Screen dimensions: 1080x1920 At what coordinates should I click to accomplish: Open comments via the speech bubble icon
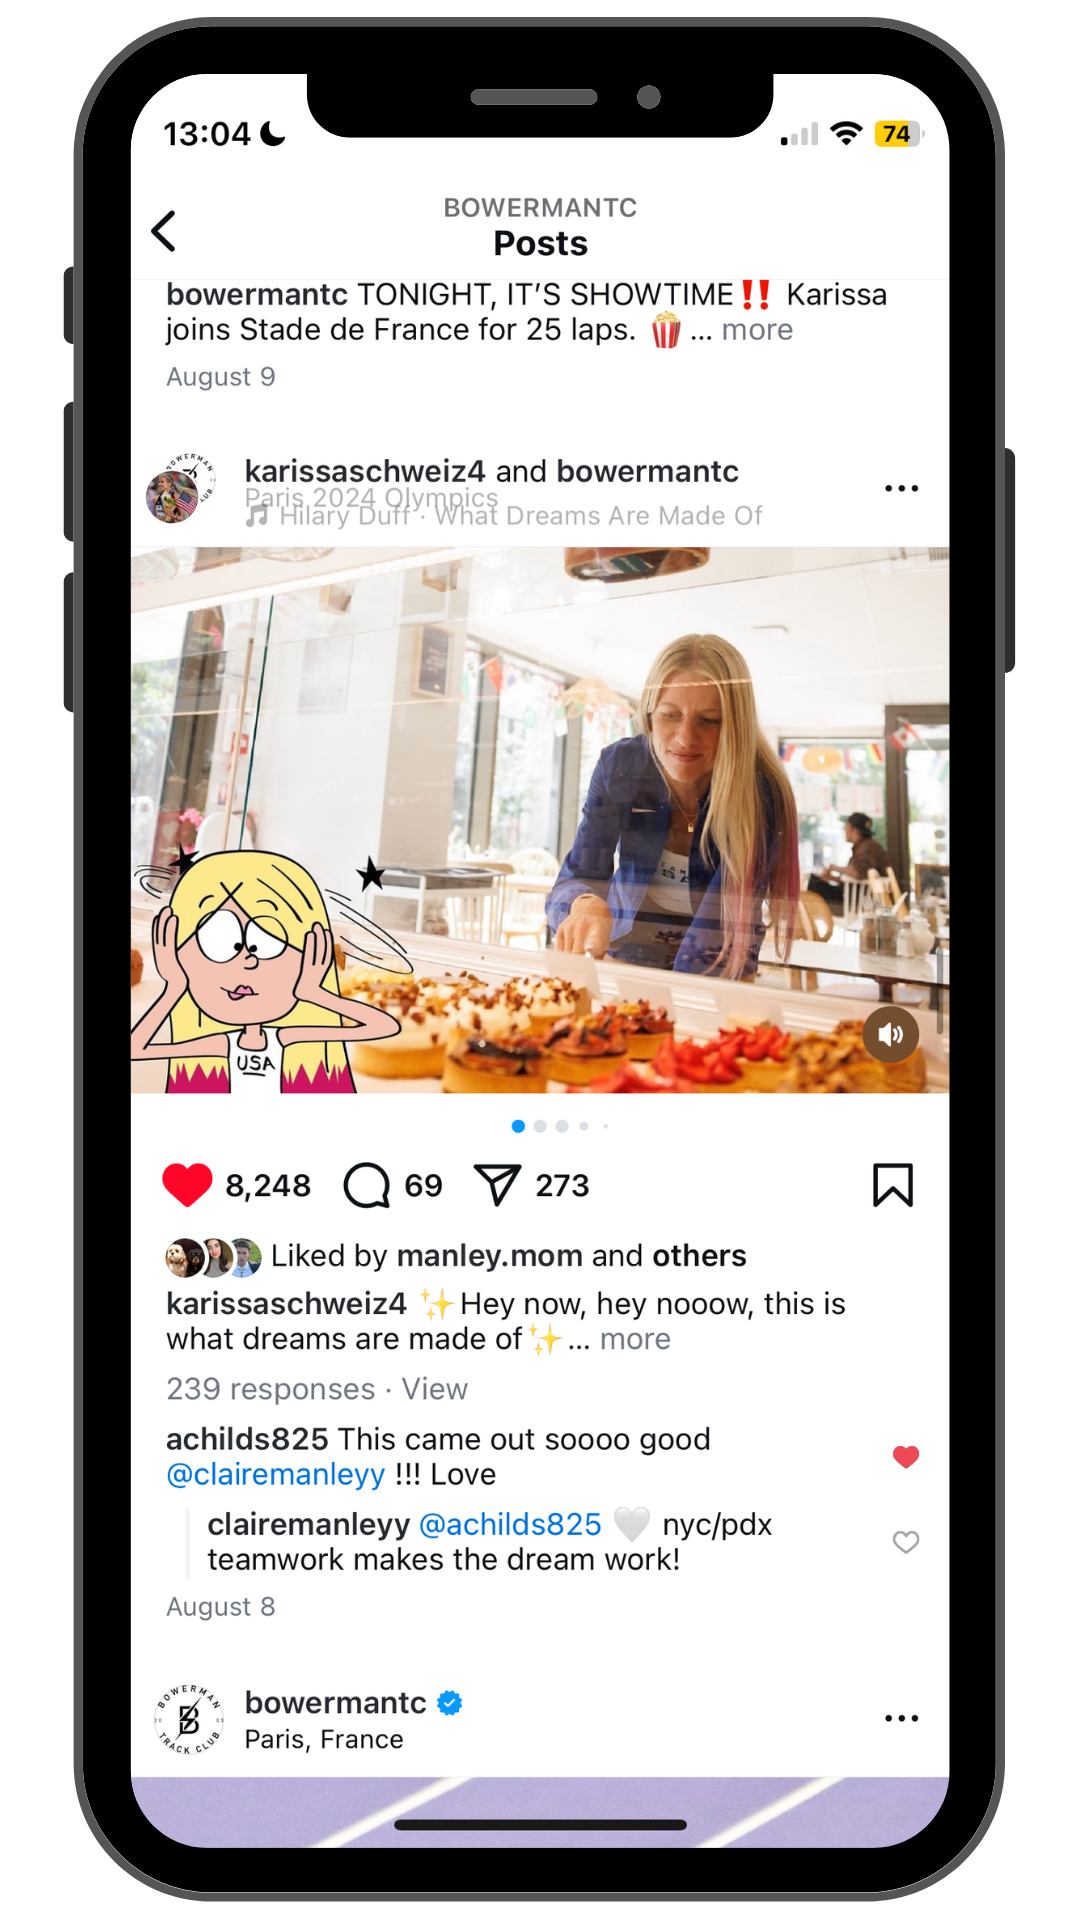tap(367, 1185)
